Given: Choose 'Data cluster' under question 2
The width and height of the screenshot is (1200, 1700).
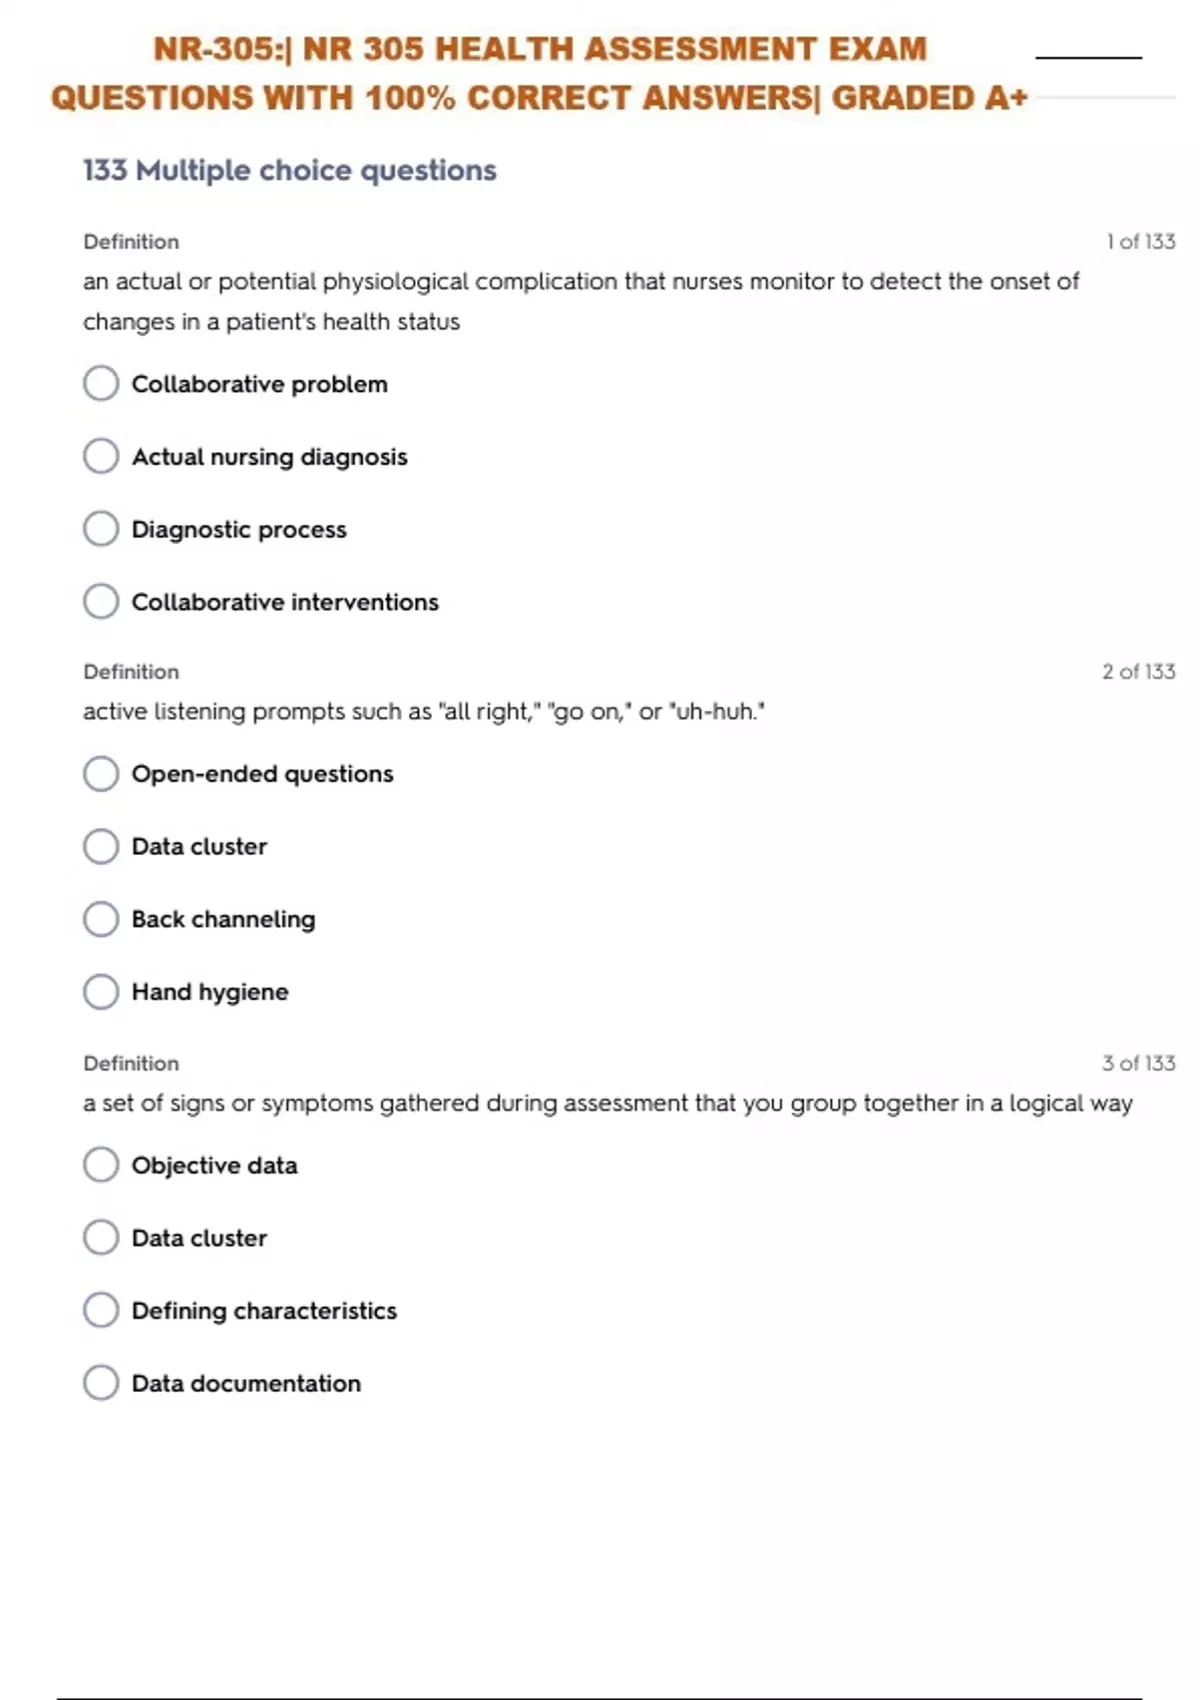Looking at the screenshot, I should pos(101,846).
